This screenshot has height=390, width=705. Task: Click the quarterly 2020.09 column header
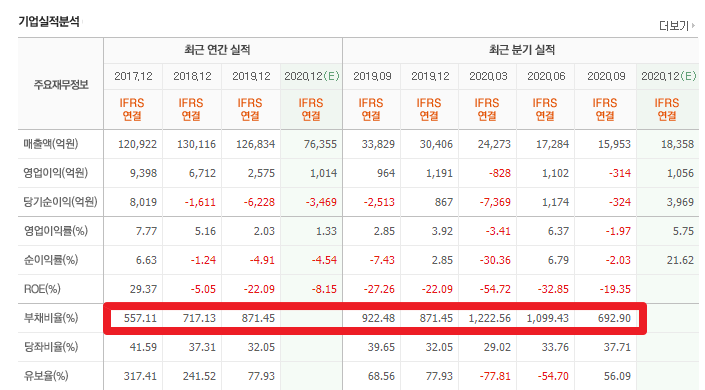coord(606,76)
